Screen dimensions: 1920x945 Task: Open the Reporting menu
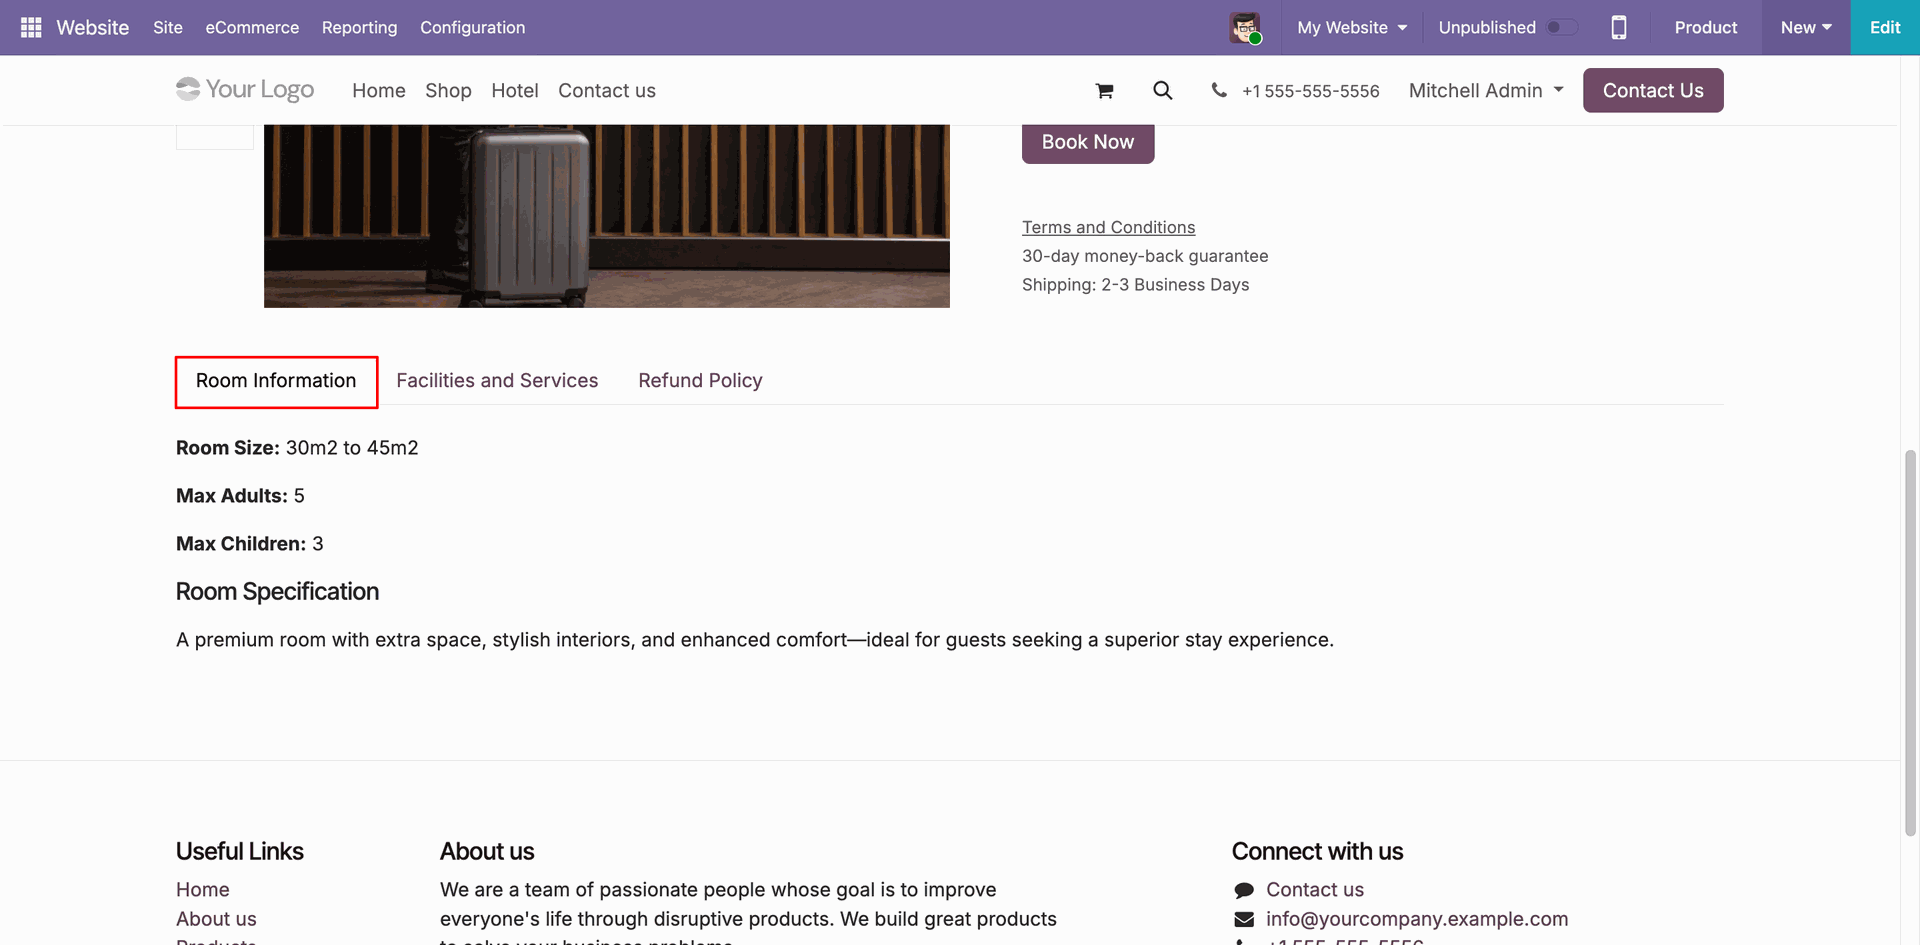pyautogui.click(x=359, y=27)
